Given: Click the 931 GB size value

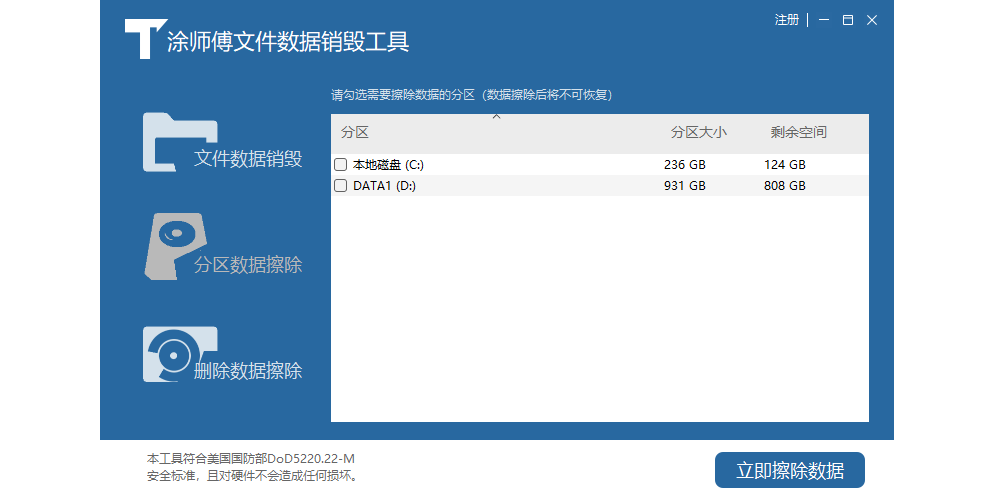Looking at the screenshot, I should [685, 186].
